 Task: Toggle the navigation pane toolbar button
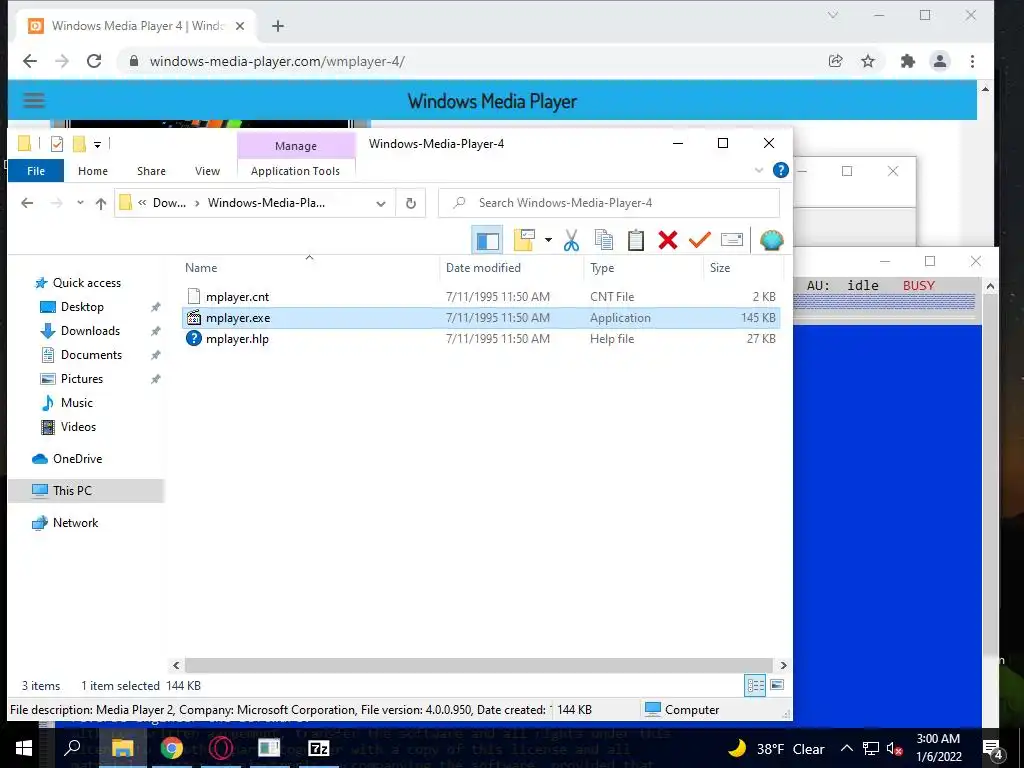(487, 240)
